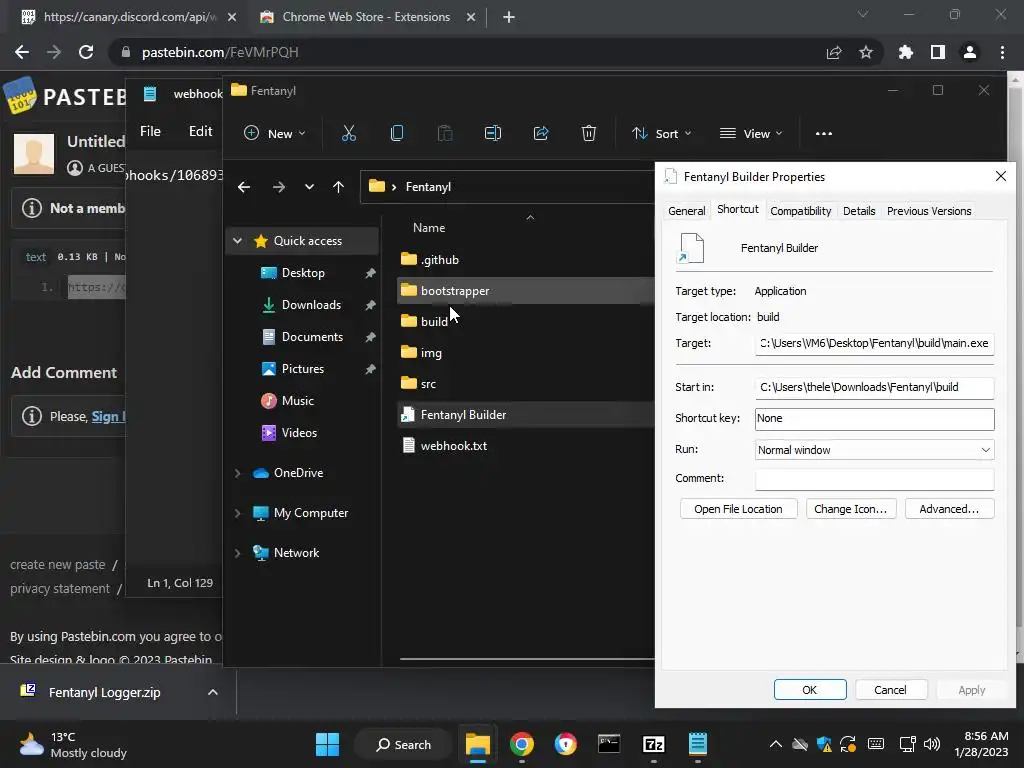The image size is (1024, 768).
Task: Open the See more ellipsis in Explorer toolbar
Action: tap(824, 133)
